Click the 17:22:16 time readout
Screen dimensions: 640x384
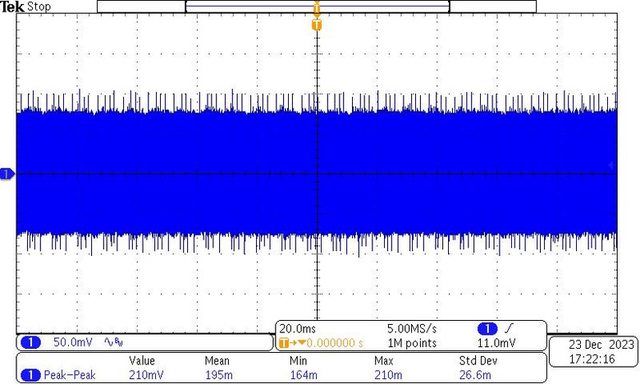click(x=592, y=359)
